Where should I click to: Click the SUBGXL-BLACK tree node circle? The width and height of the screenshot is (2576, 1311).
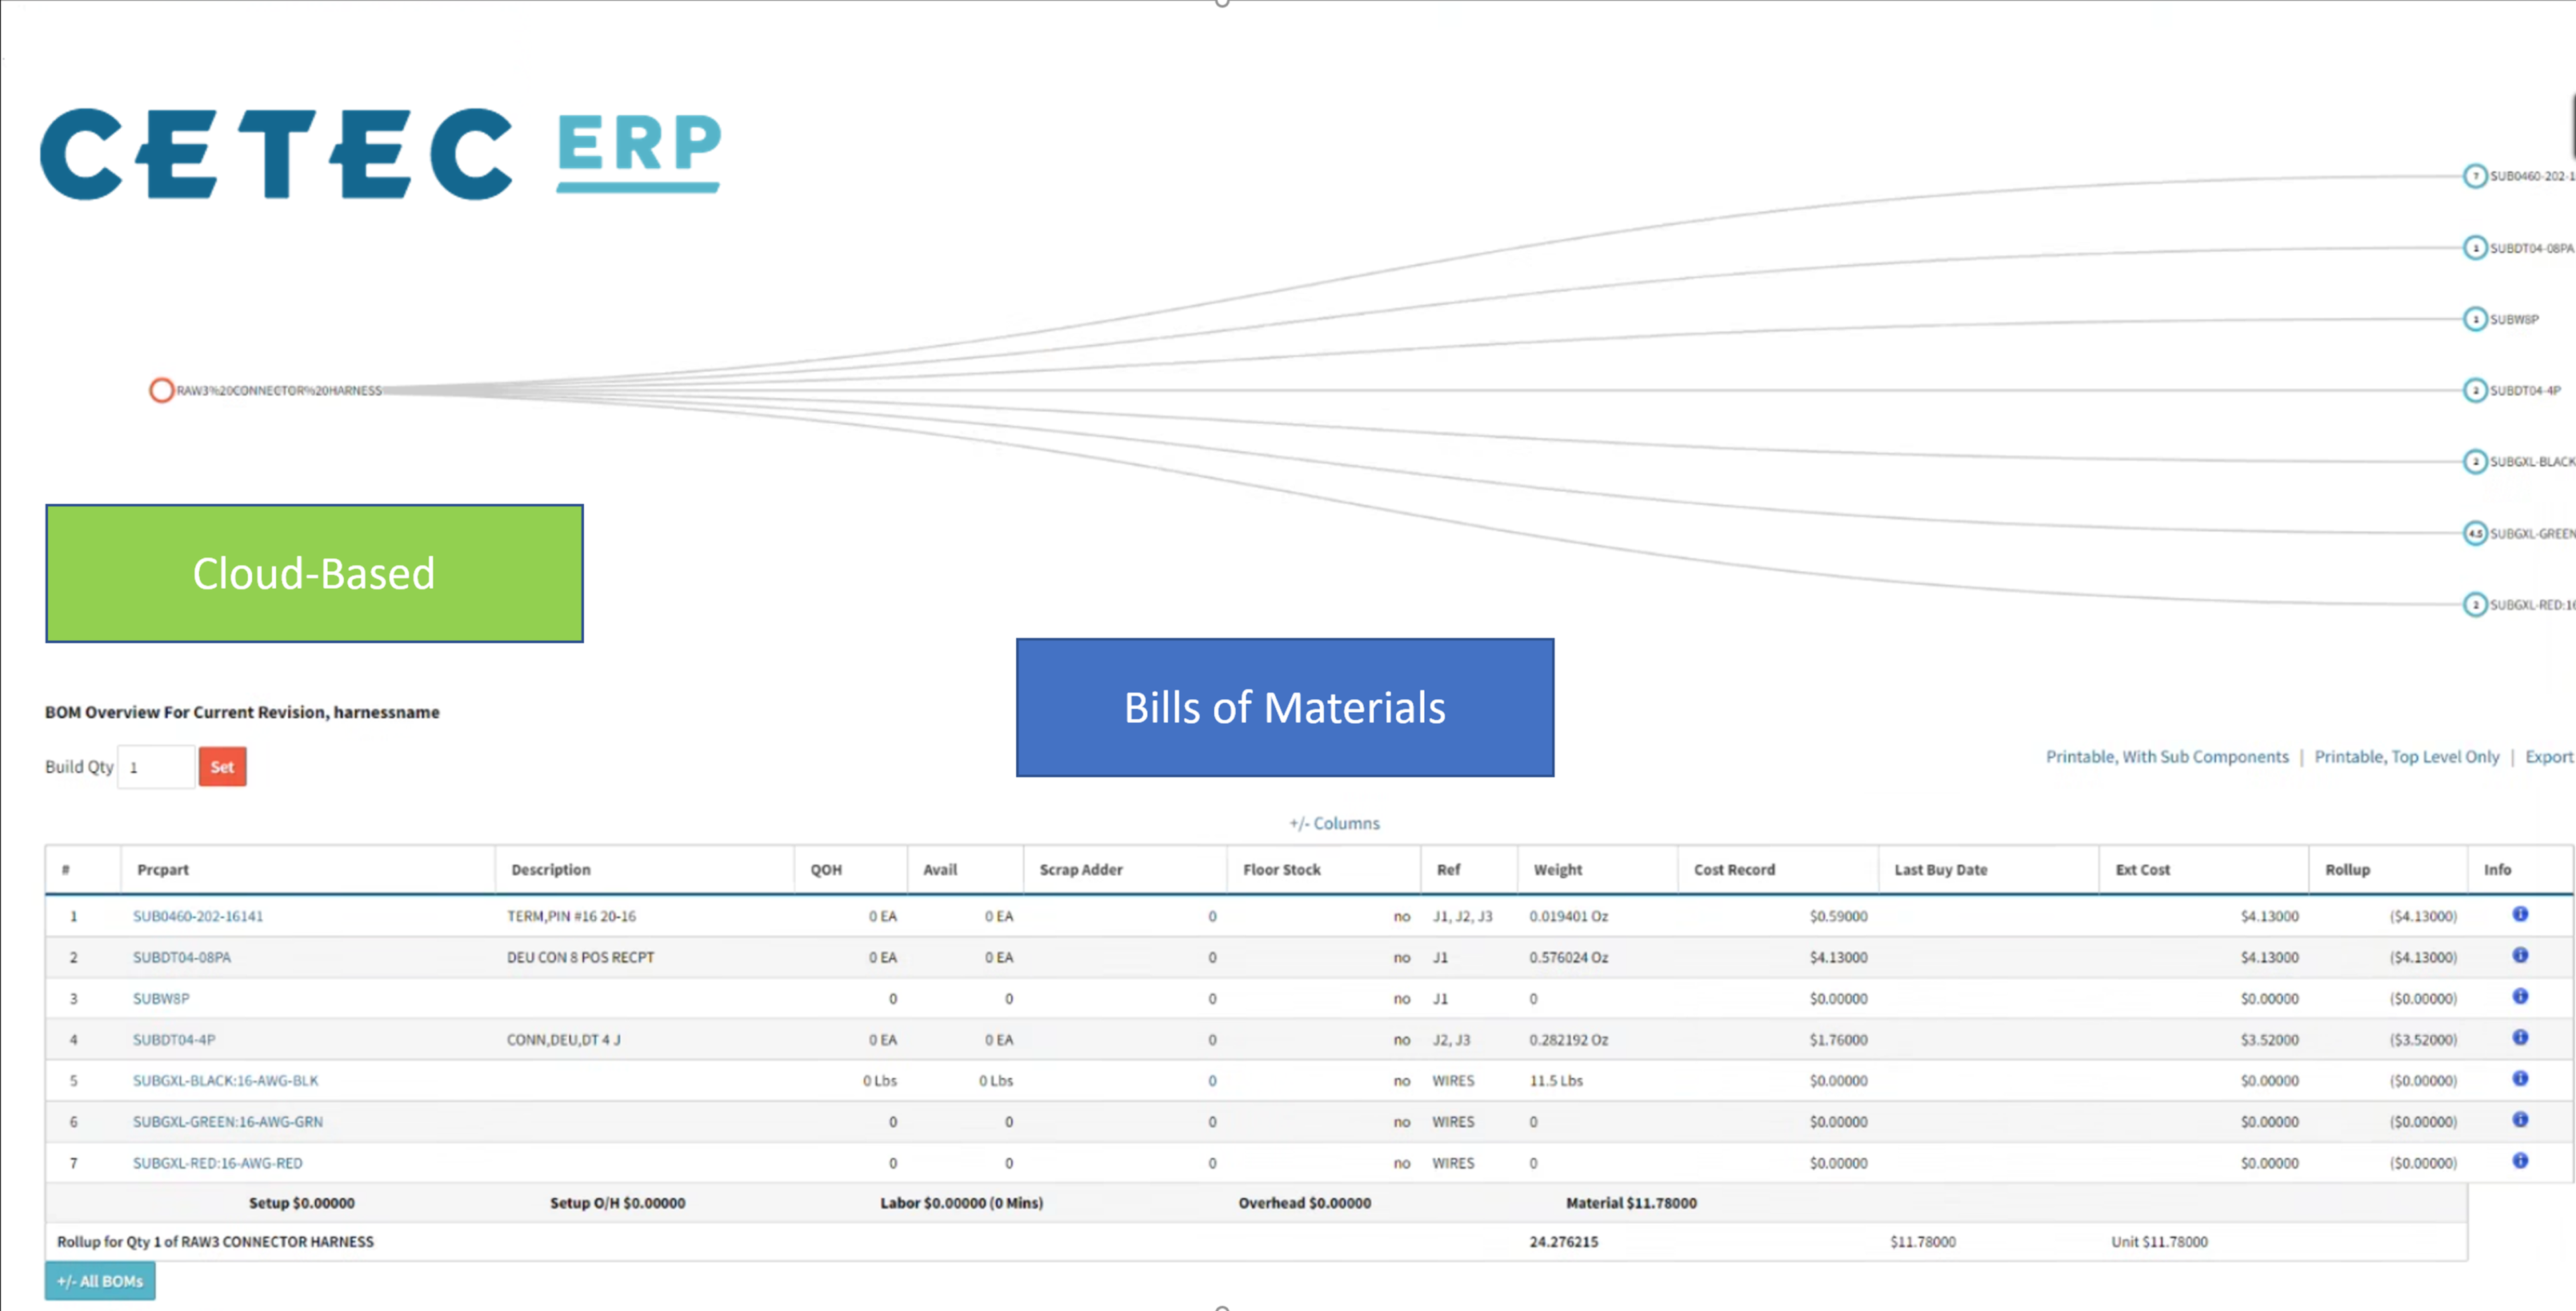click(2475, 461)
